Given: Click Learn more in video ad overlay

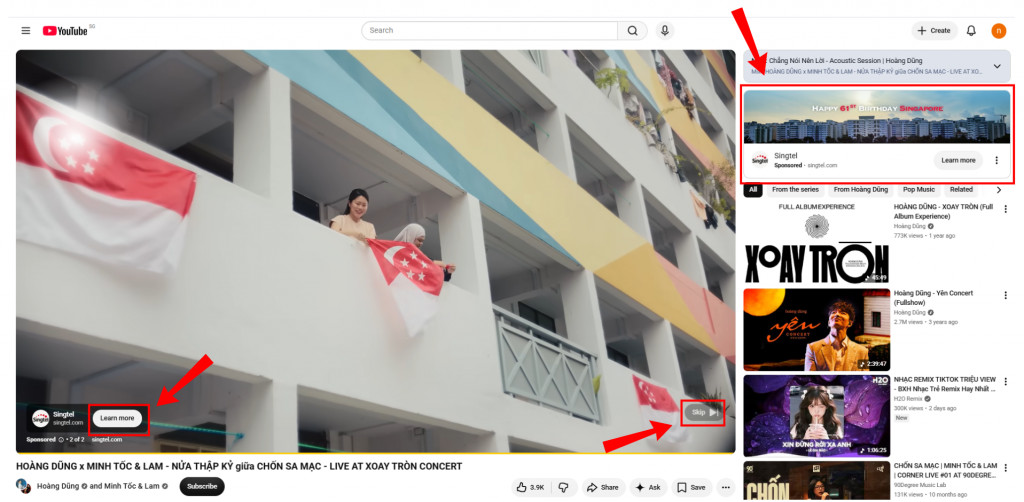Looking at the screenshot, I should click(118, 418).
